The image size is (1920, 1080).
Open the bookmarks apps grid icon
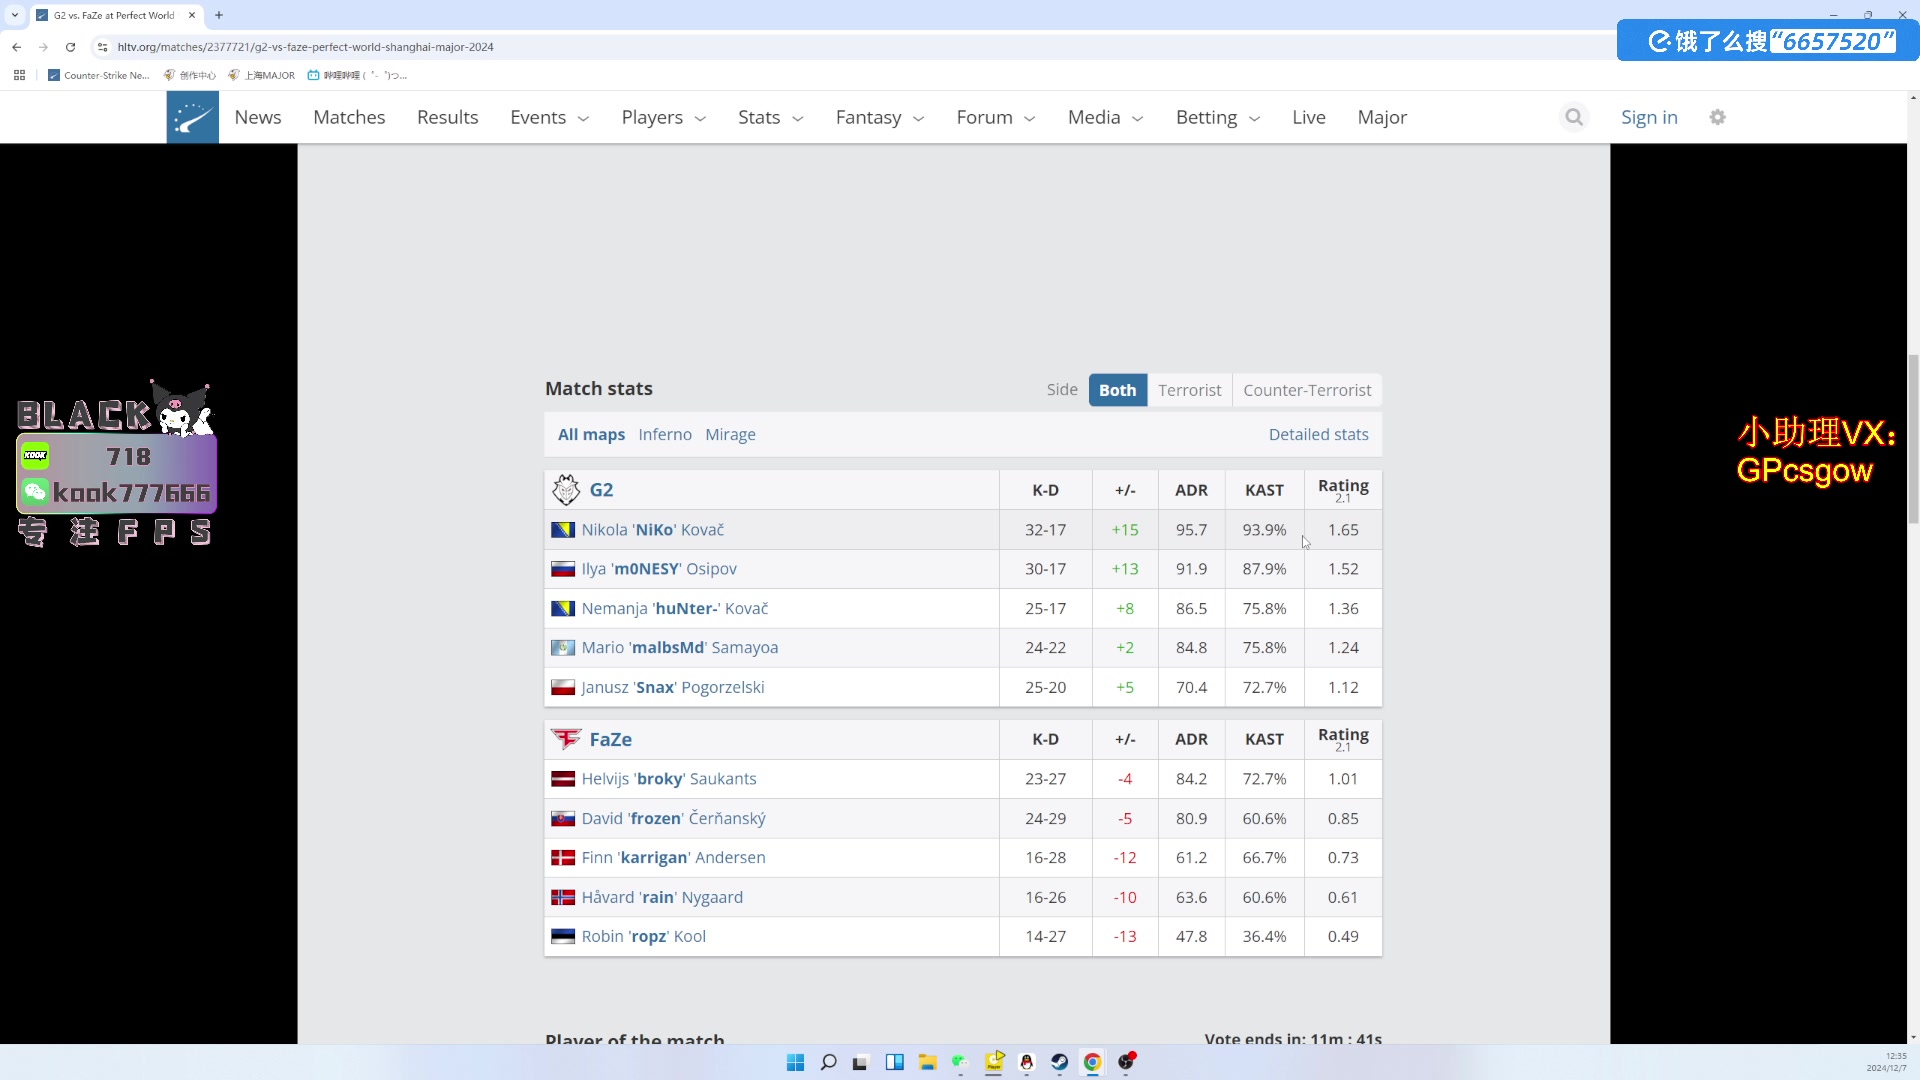point(19,75)
